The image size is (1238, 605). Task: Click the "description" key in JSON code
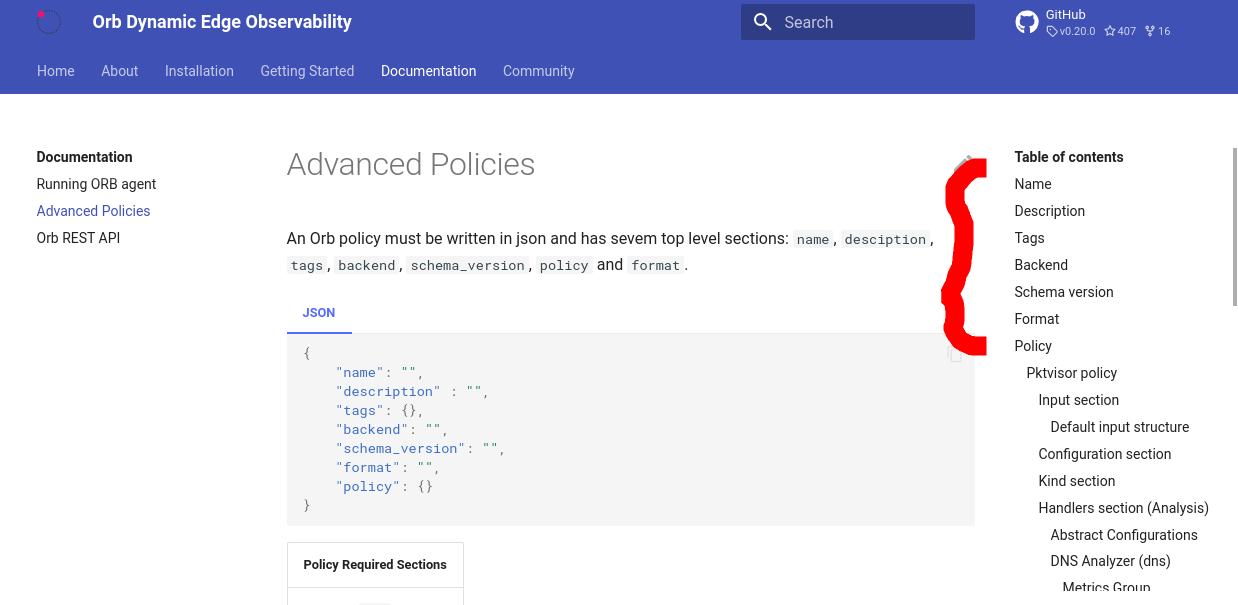[x=389, y=392]
